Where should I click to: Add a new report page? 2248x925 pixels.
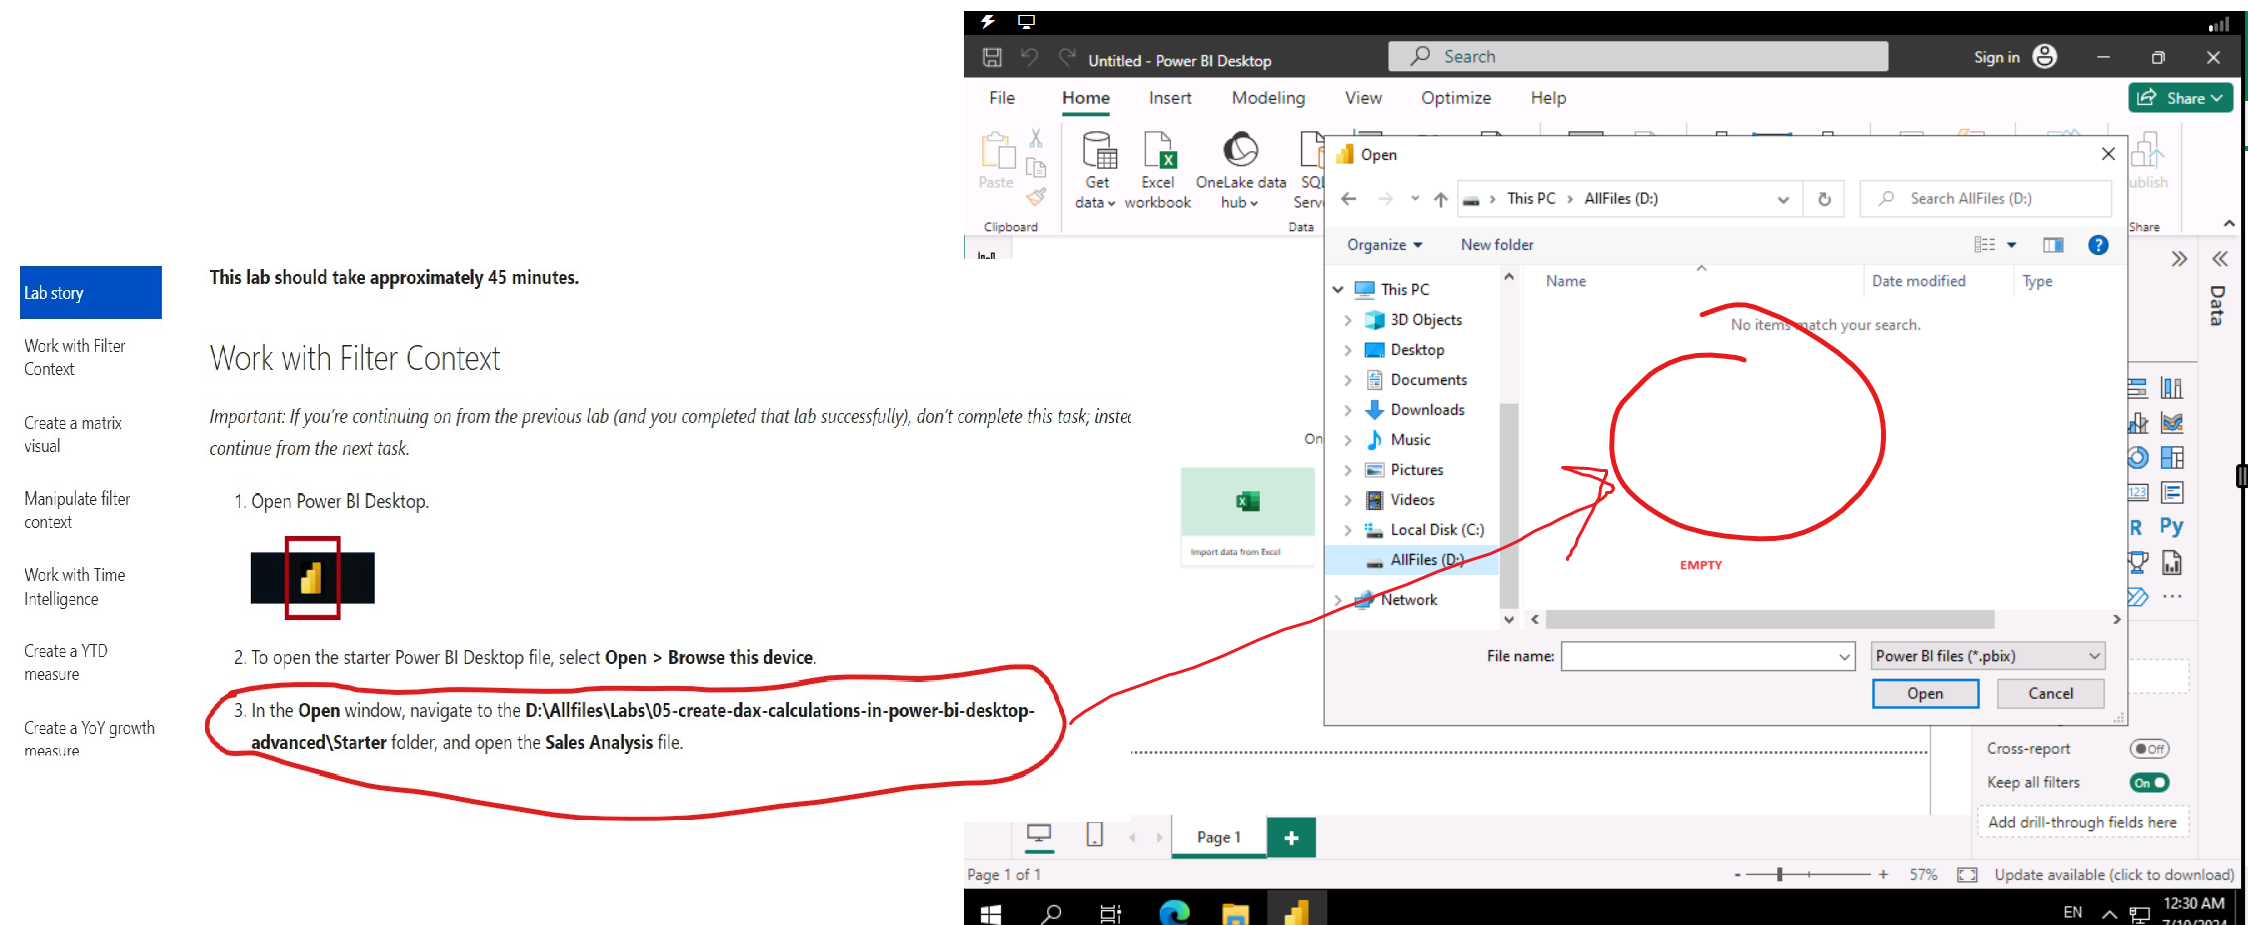tap(1291, 838)
